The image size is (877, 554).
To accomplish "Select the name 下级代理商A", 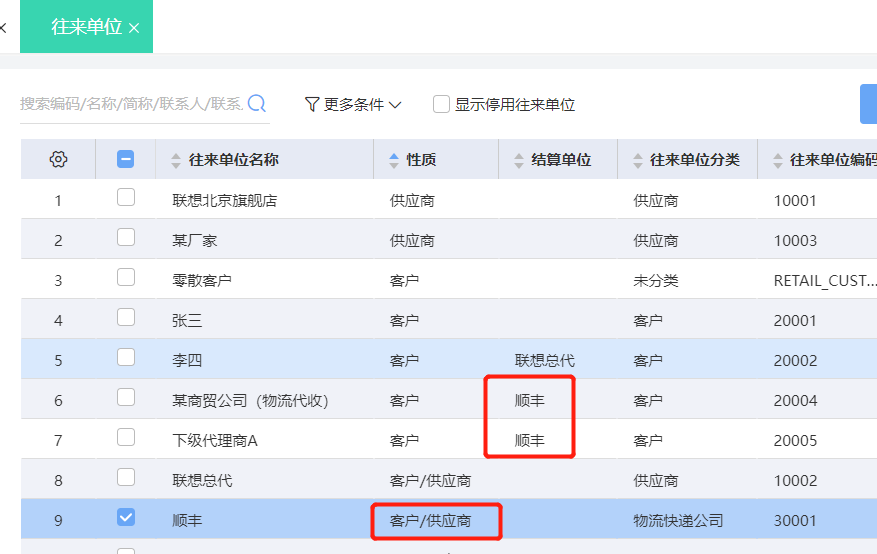I will tap(215, 441).
